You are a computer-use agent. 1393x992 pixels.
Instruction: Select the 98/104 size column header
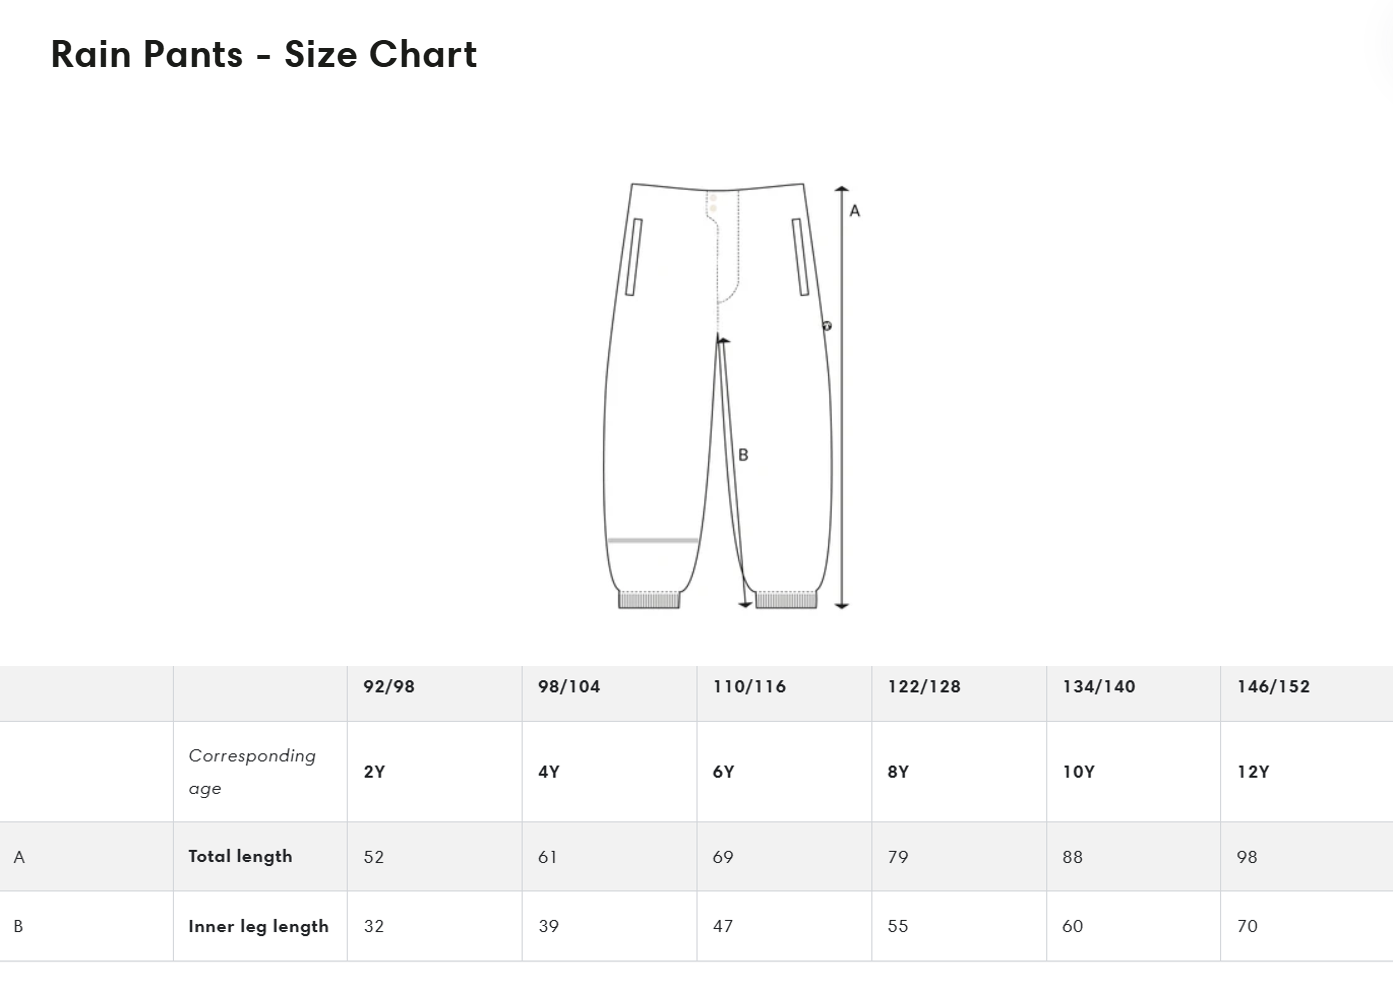point(569,687)
